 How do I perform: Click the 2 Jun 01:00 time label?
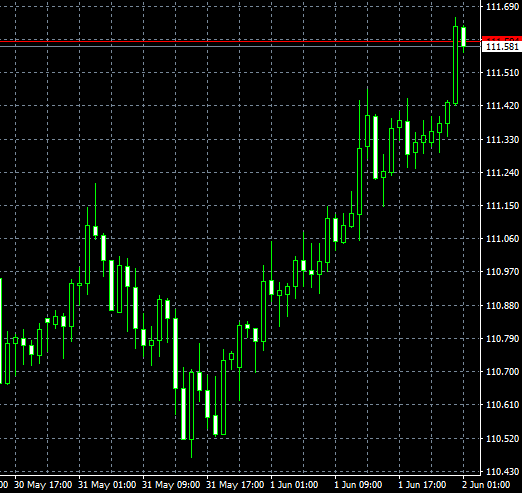[x=486, y=485]
